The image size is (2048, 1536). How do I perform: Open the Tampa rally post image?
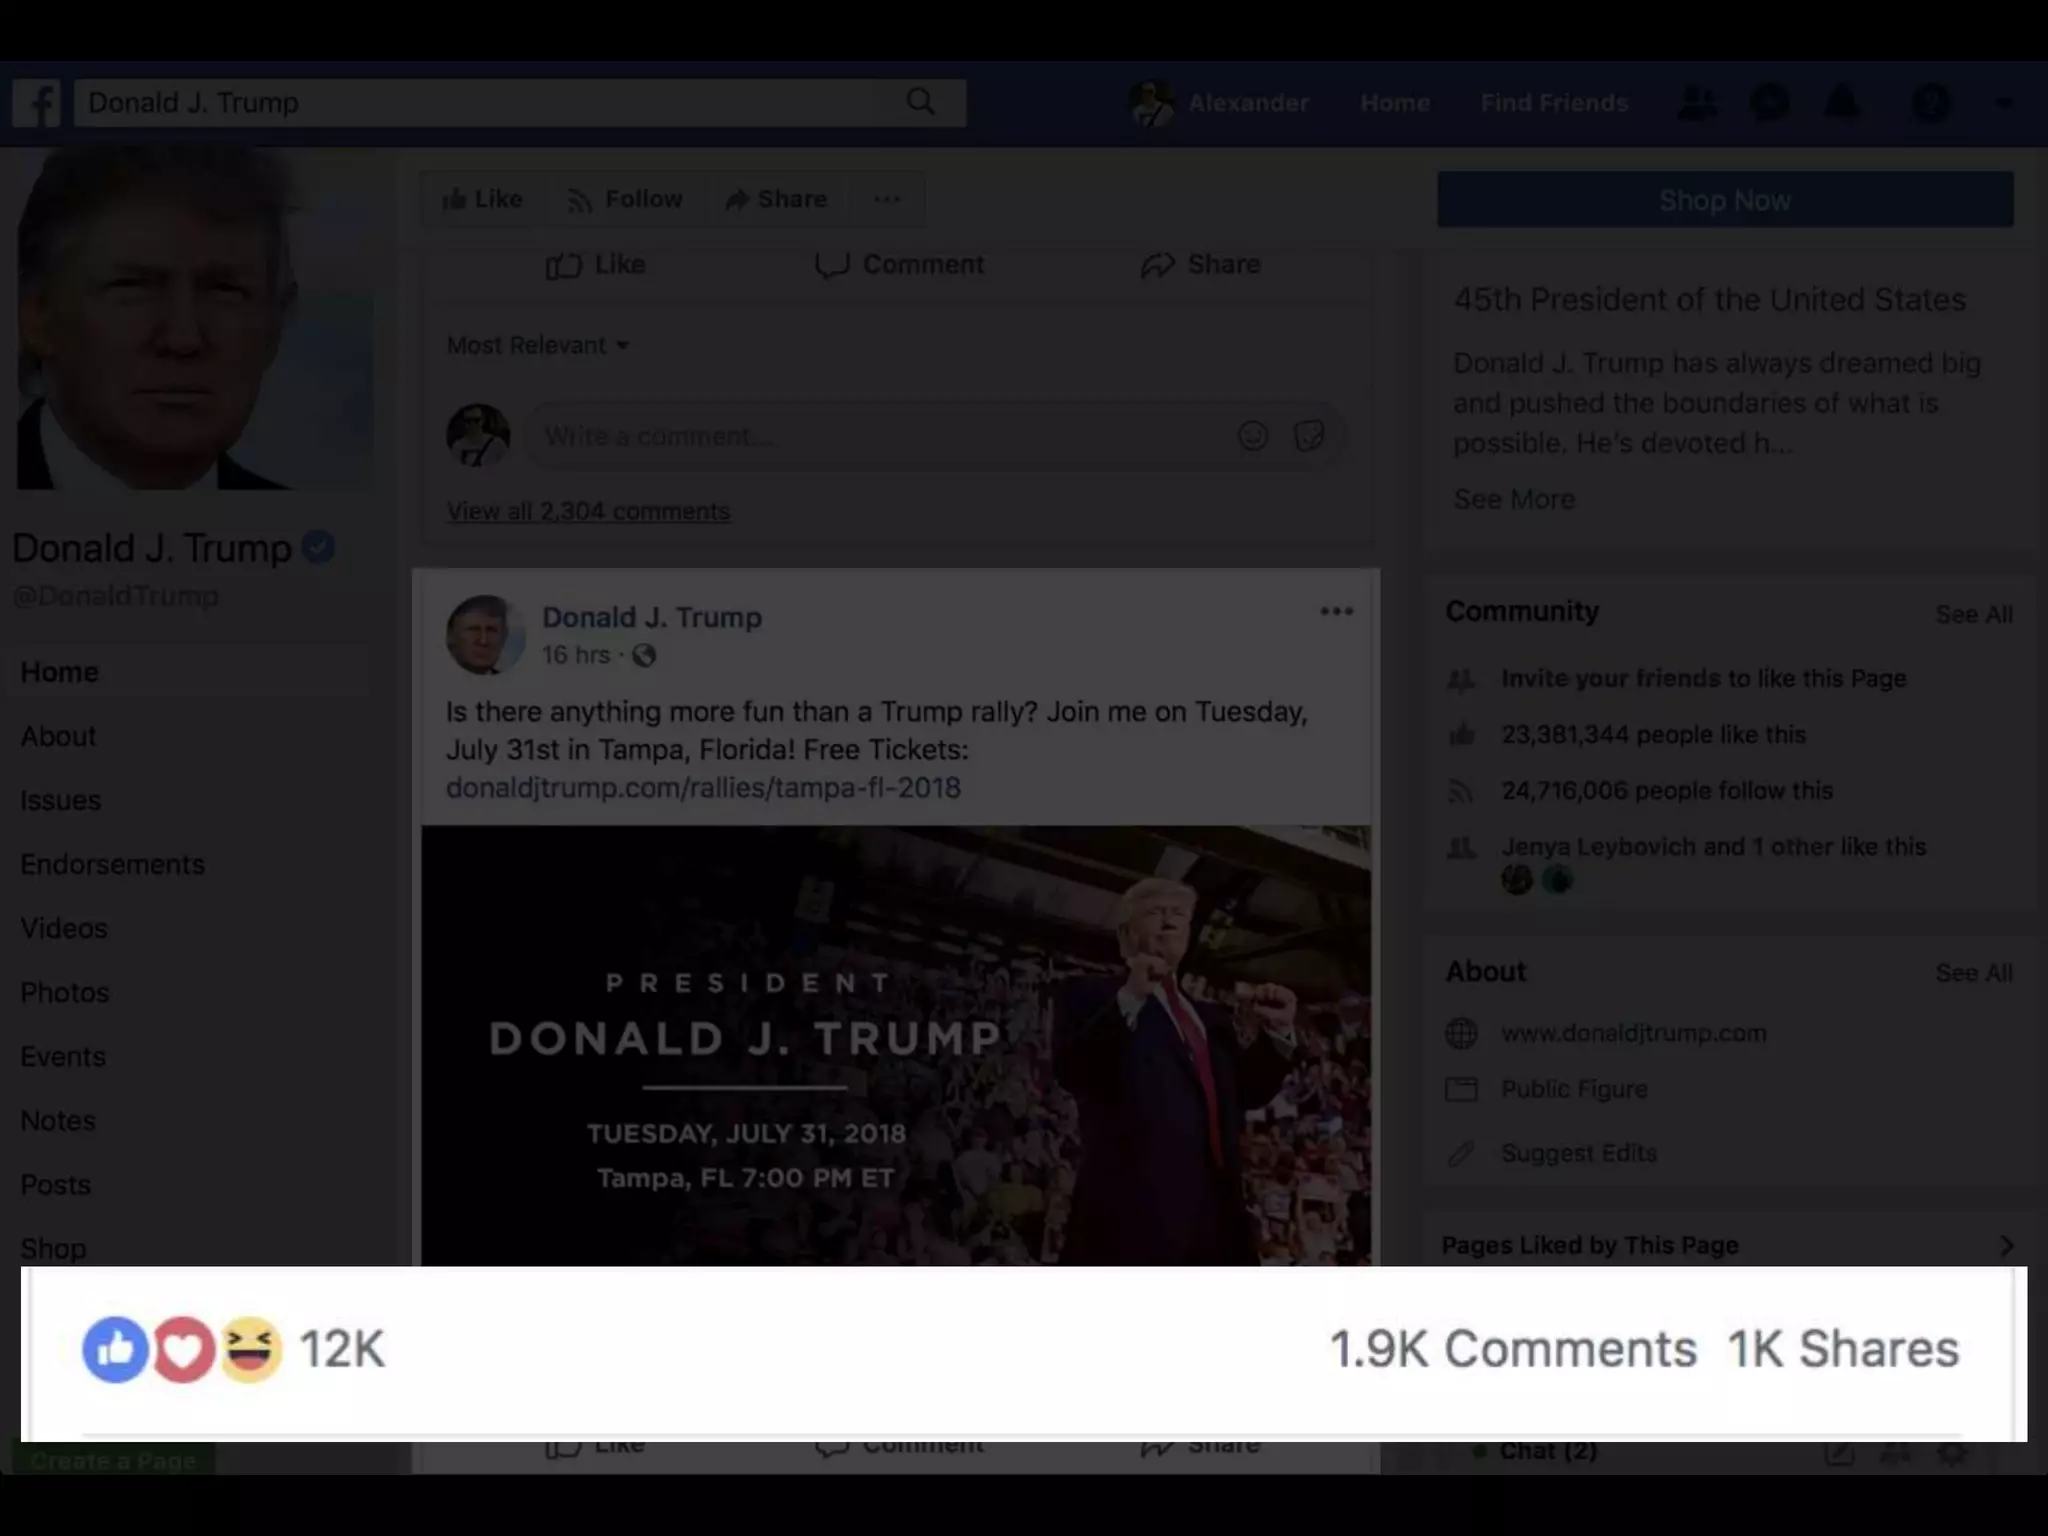pos(896,1045)
